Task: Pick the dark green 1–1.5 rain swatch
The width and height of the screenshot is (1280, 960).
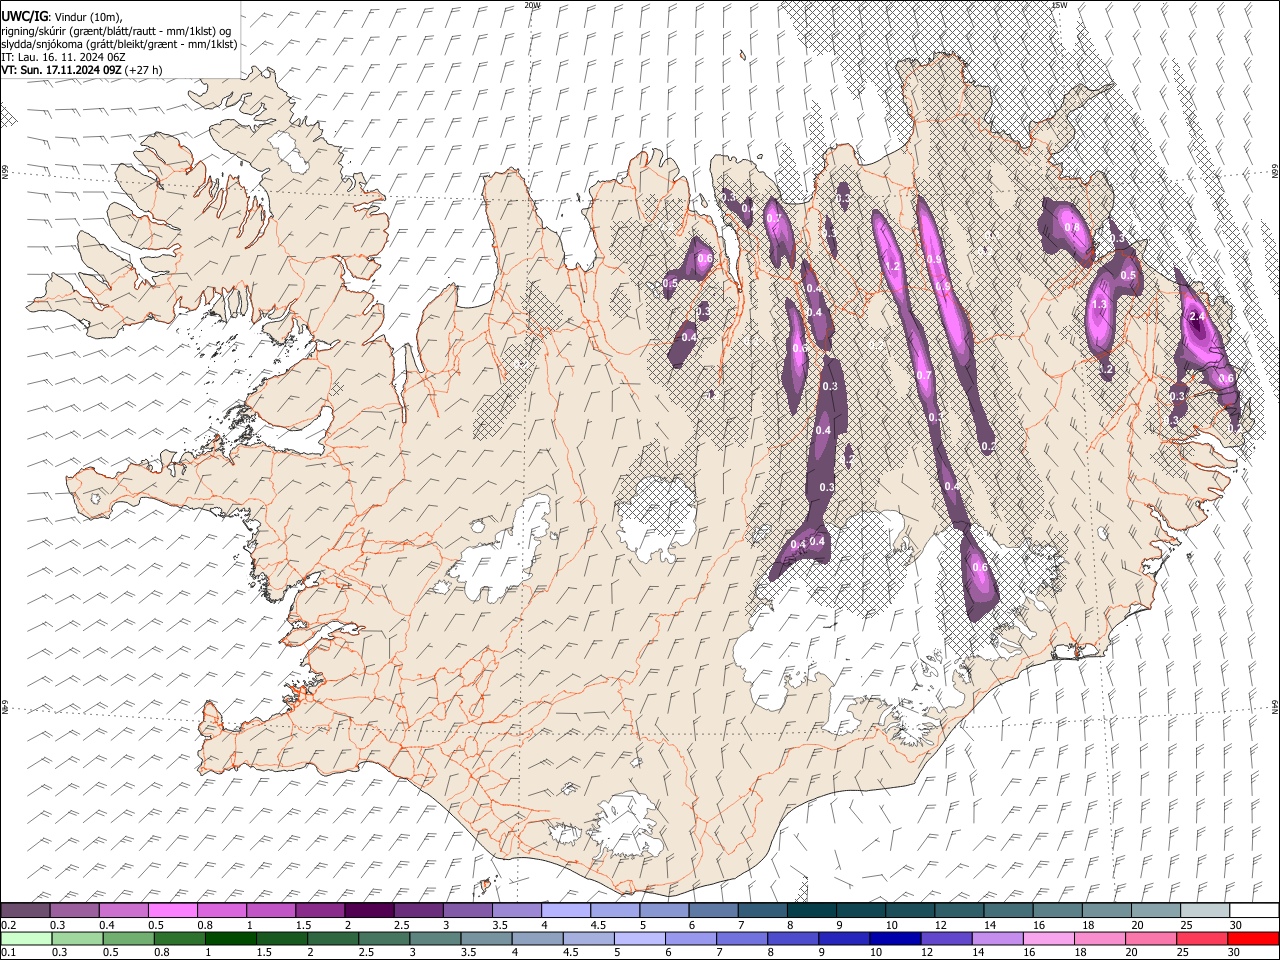Action: (230, 939)
